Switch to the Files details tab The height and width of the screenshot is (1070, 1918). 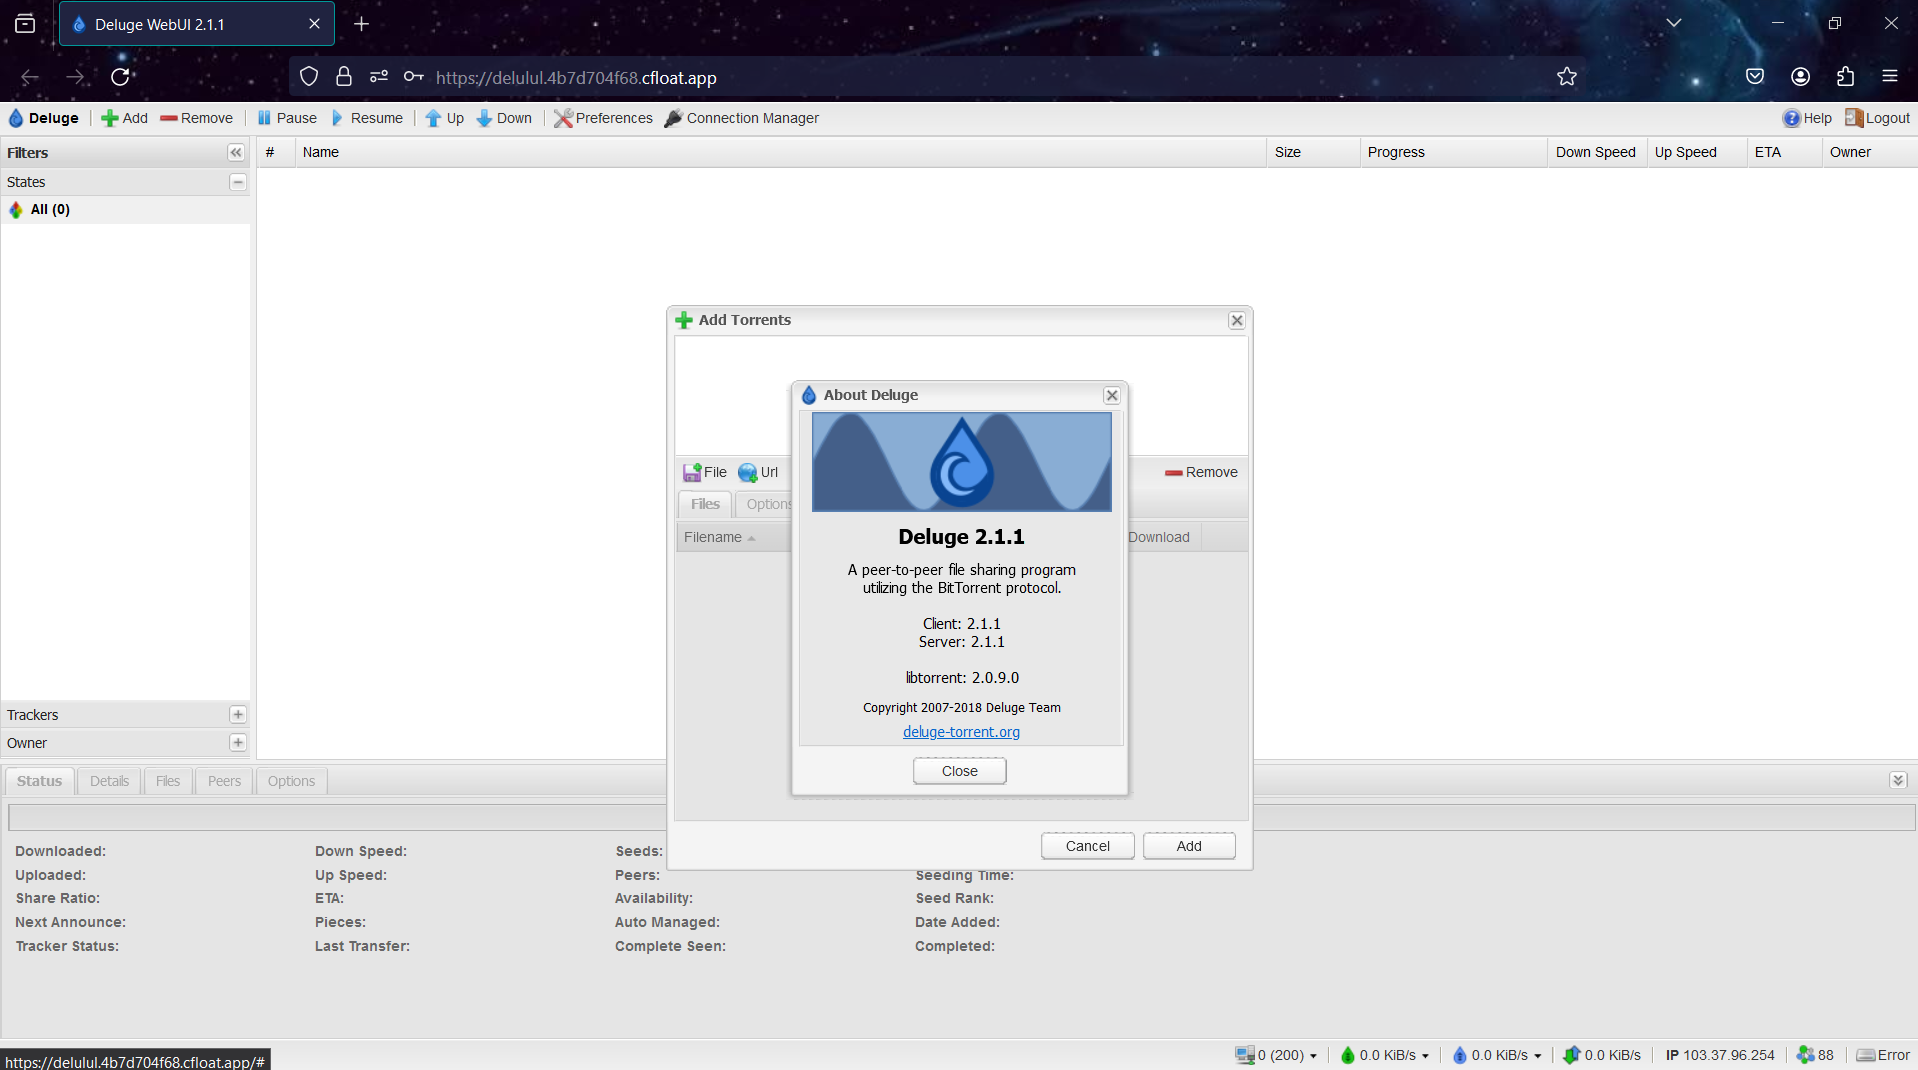pyautogui.click(x=168, y=781)
